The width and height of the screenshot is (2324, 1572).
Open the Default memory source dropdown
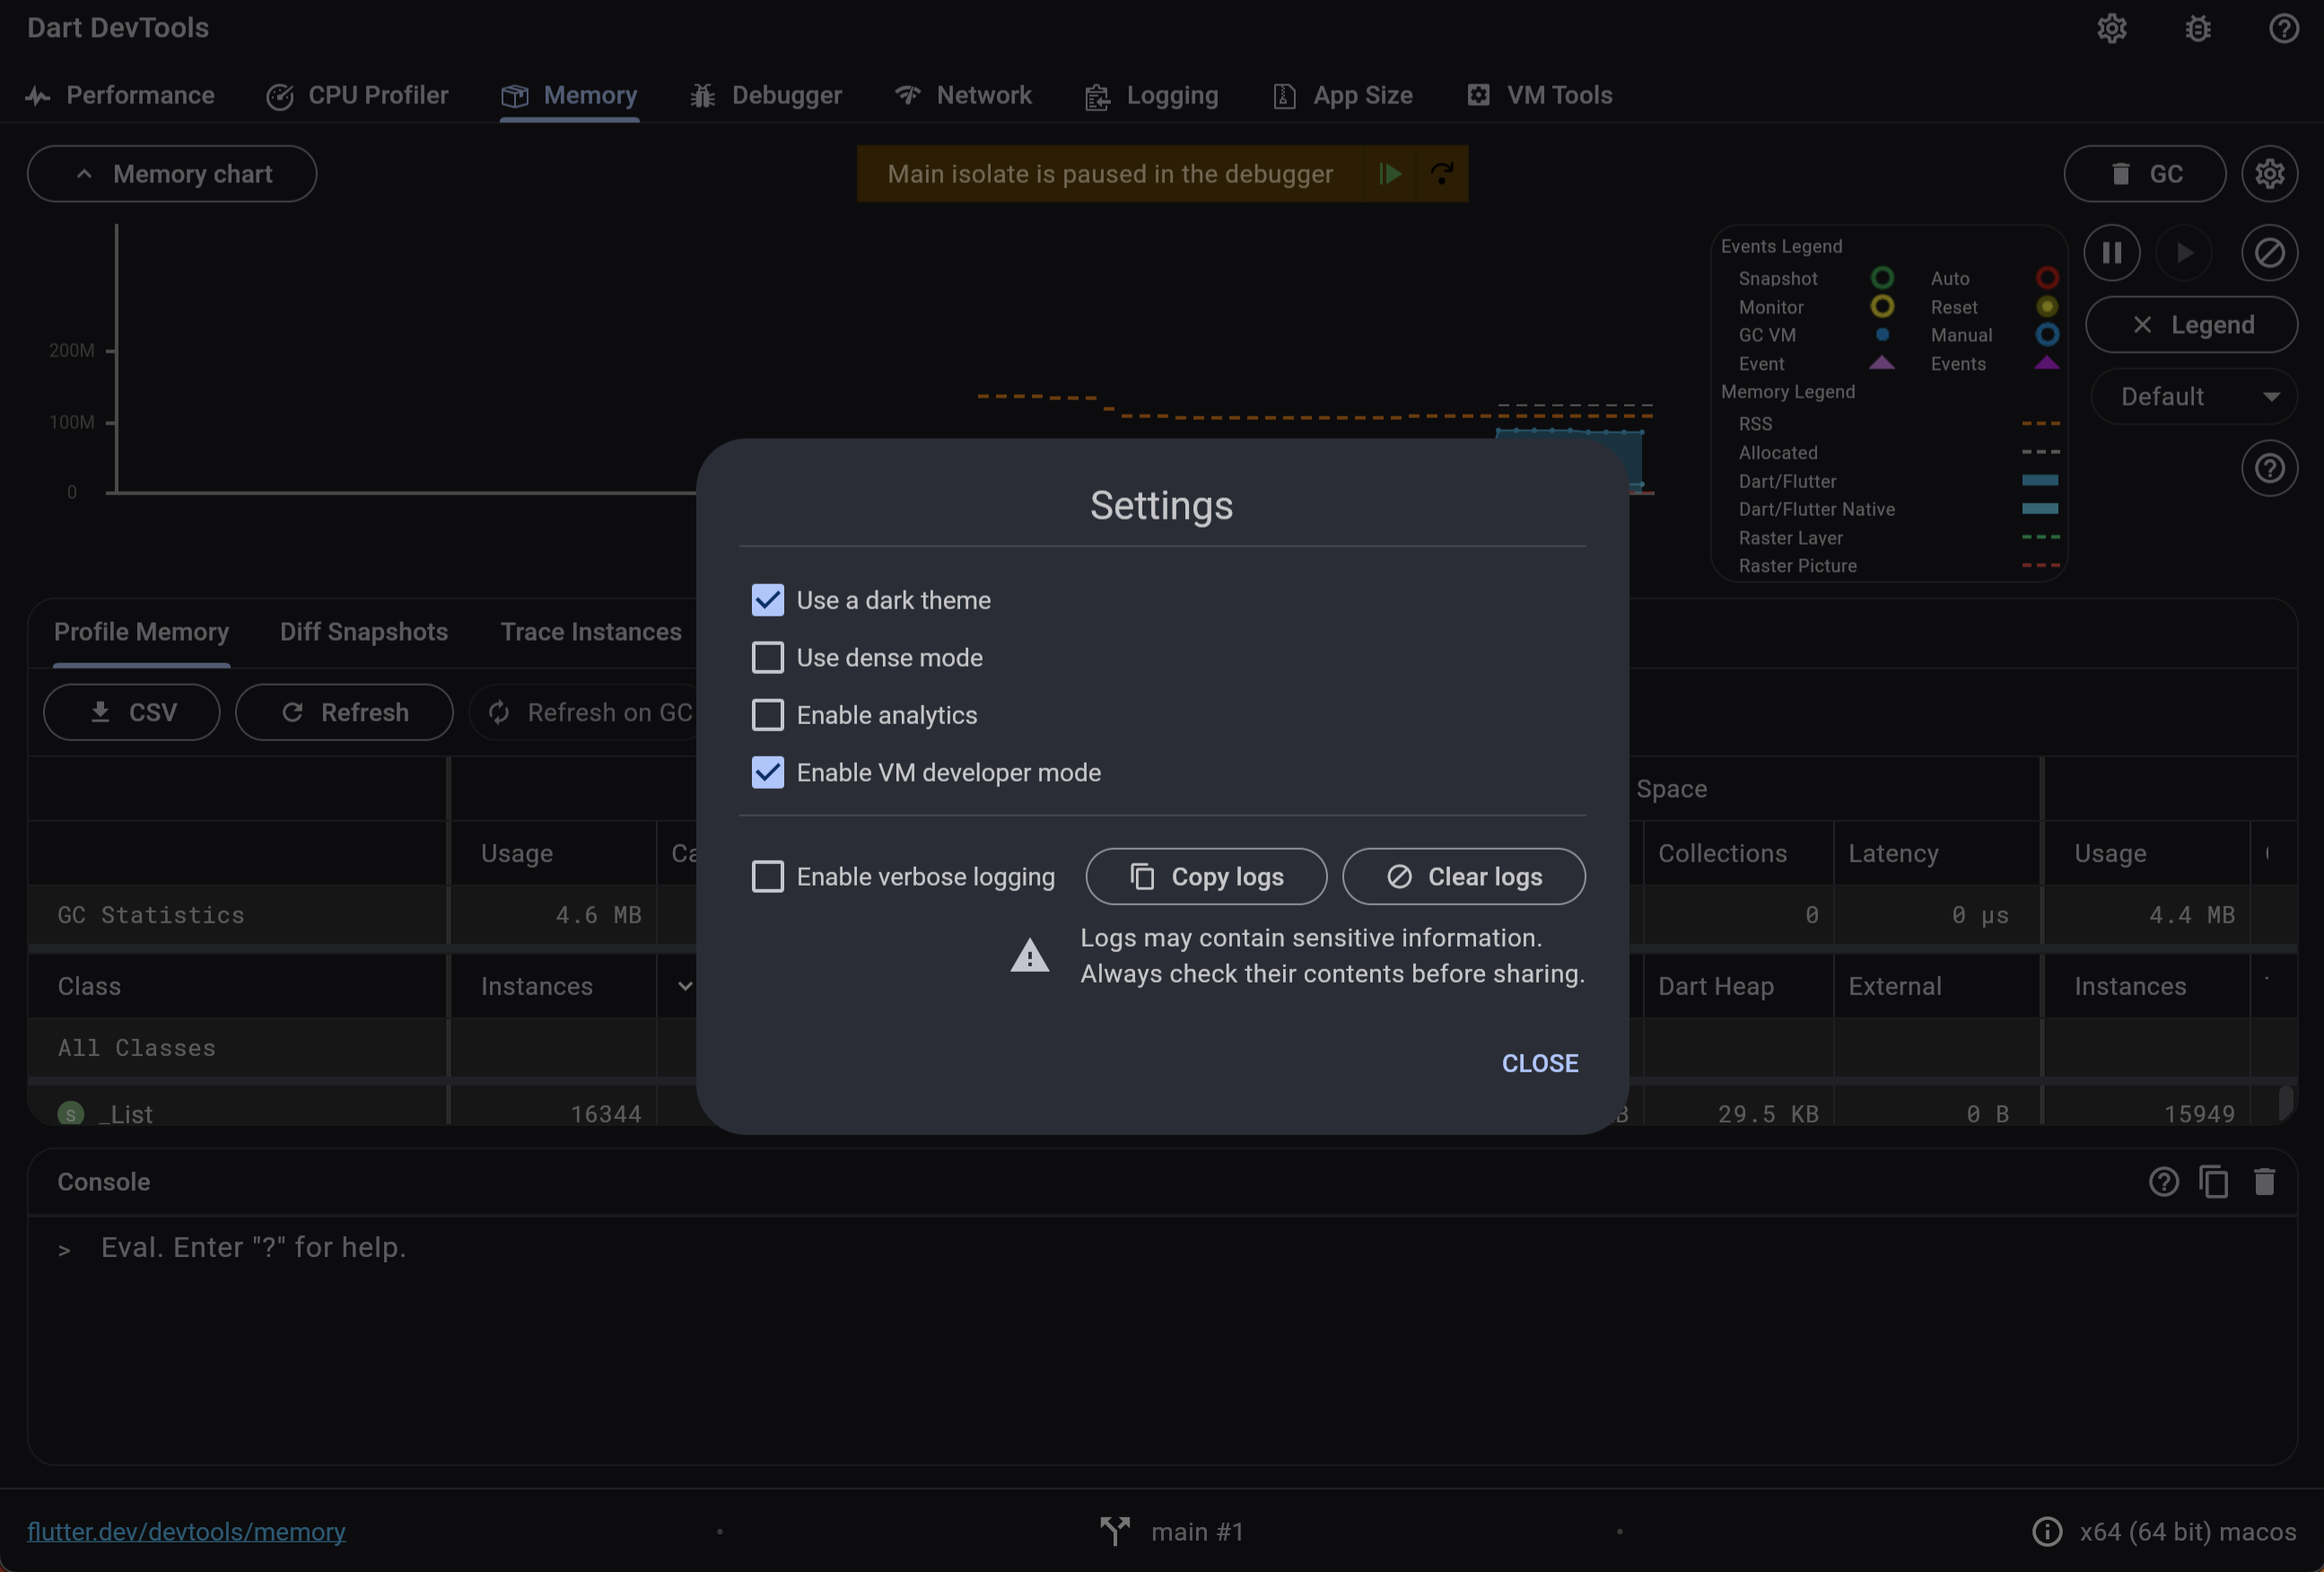2194,396
